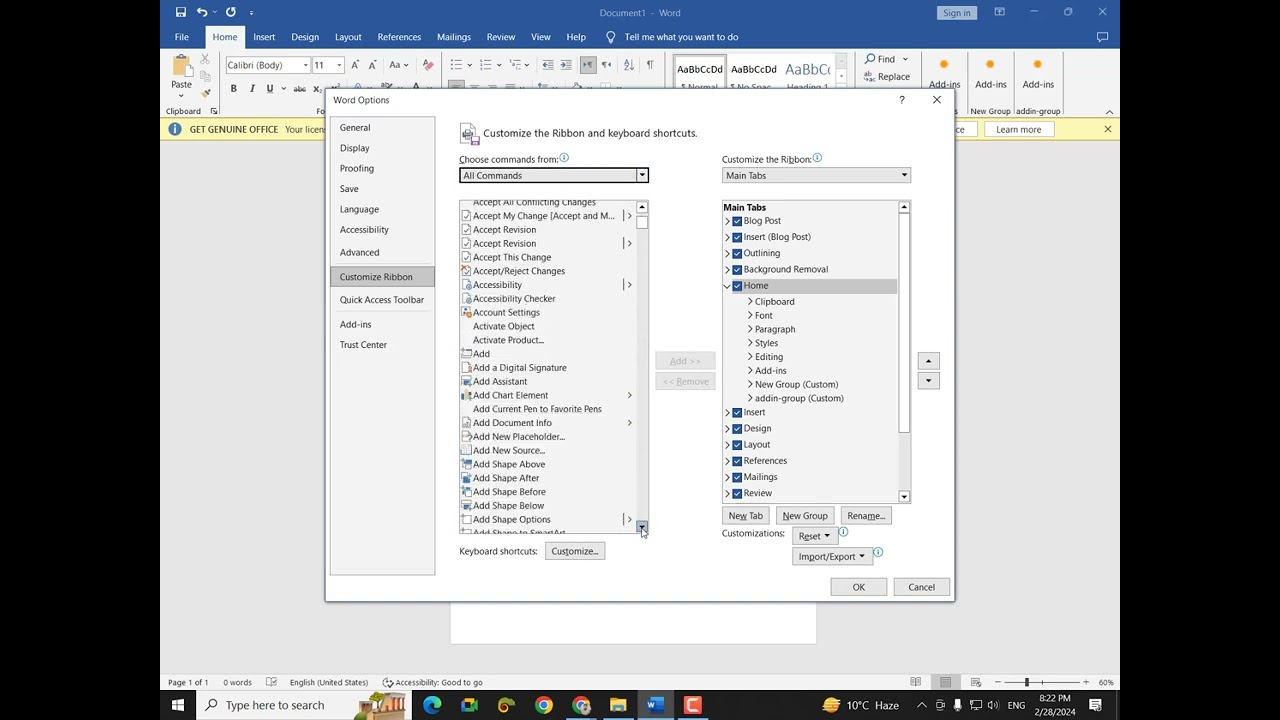1280x720 pixels.
Task: Uncheck the Outlining checkbox
Action: point(737,253)
